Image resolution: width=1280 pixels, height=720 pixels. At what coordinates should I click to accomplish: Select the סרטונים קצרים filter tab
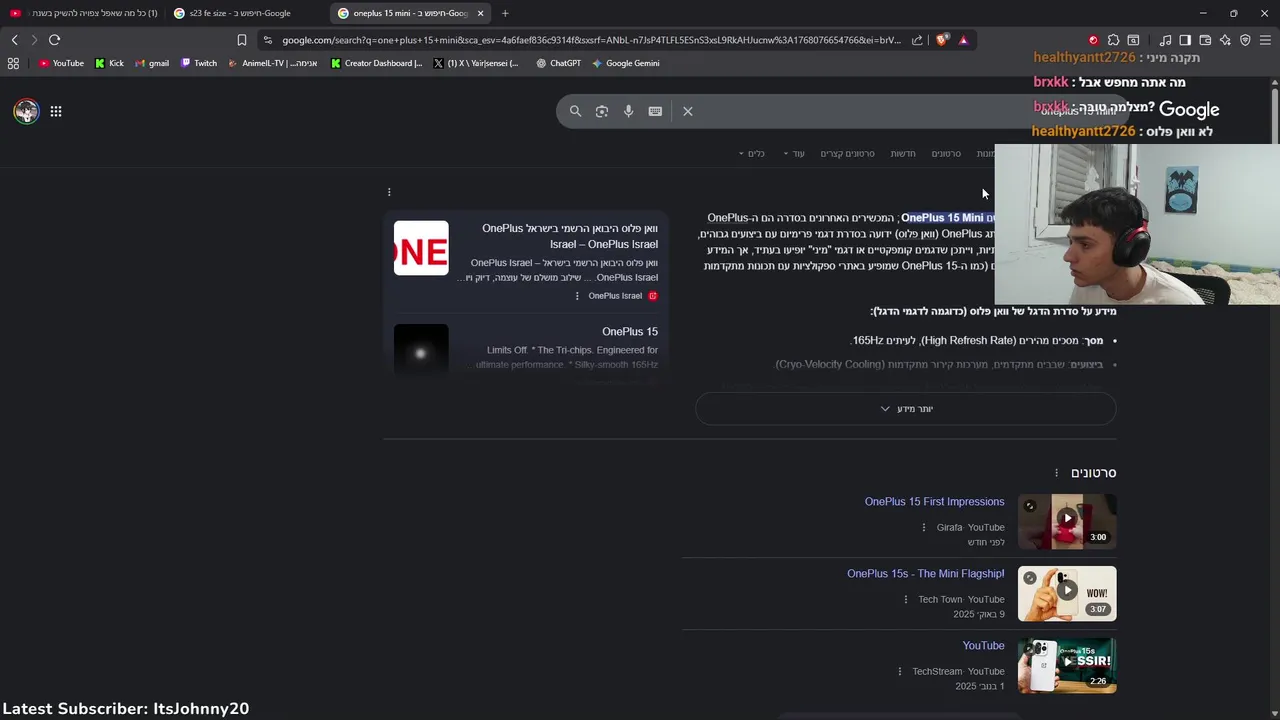pos(847,153)
